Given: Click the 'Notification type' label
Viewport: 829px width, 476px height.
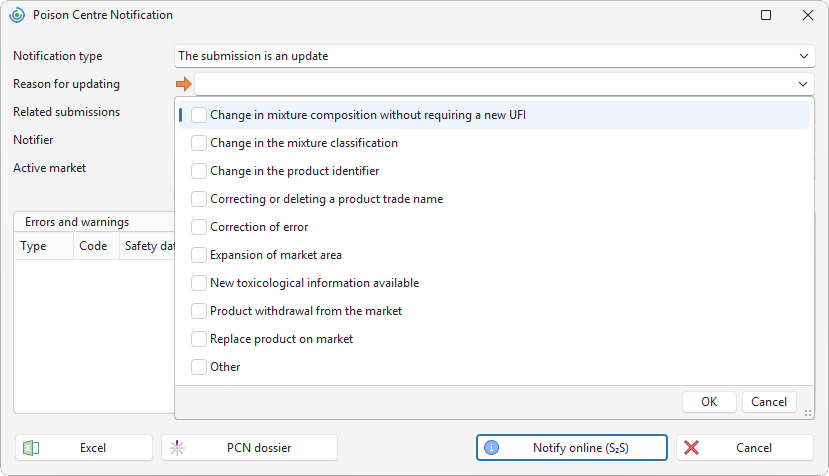Looking at the screenshot, I should (x=58, y=56).
